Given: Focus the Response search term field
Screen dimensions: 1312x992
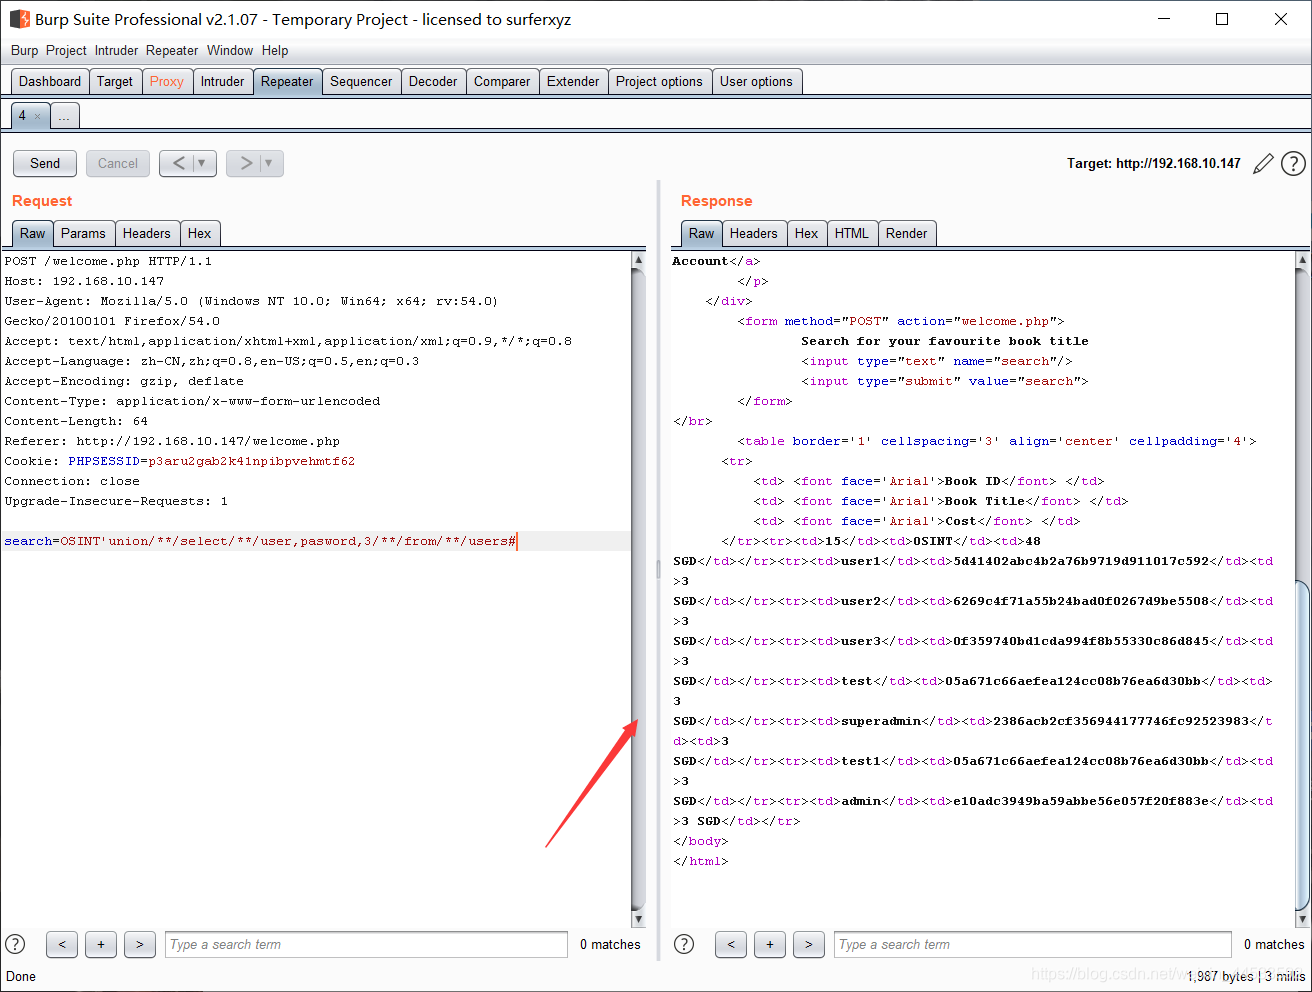Looking at the screenshot, I should pyautogui.click(x=1033, y=945).
